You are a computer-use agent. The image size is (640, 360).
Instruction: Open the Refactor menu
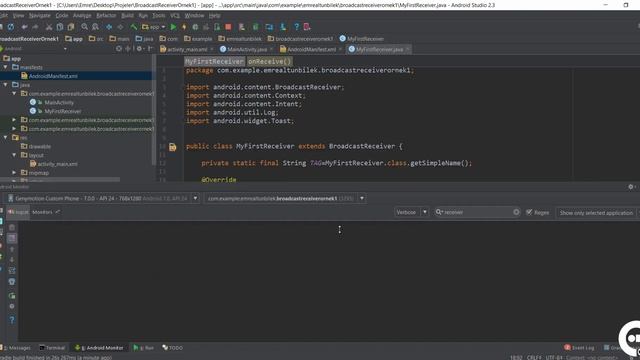click(106, 16)
